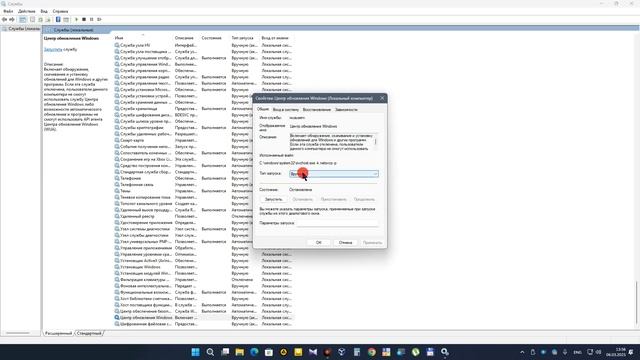
Task: Pause the service with toolbar pause icon
Action: tap(91, 19)
